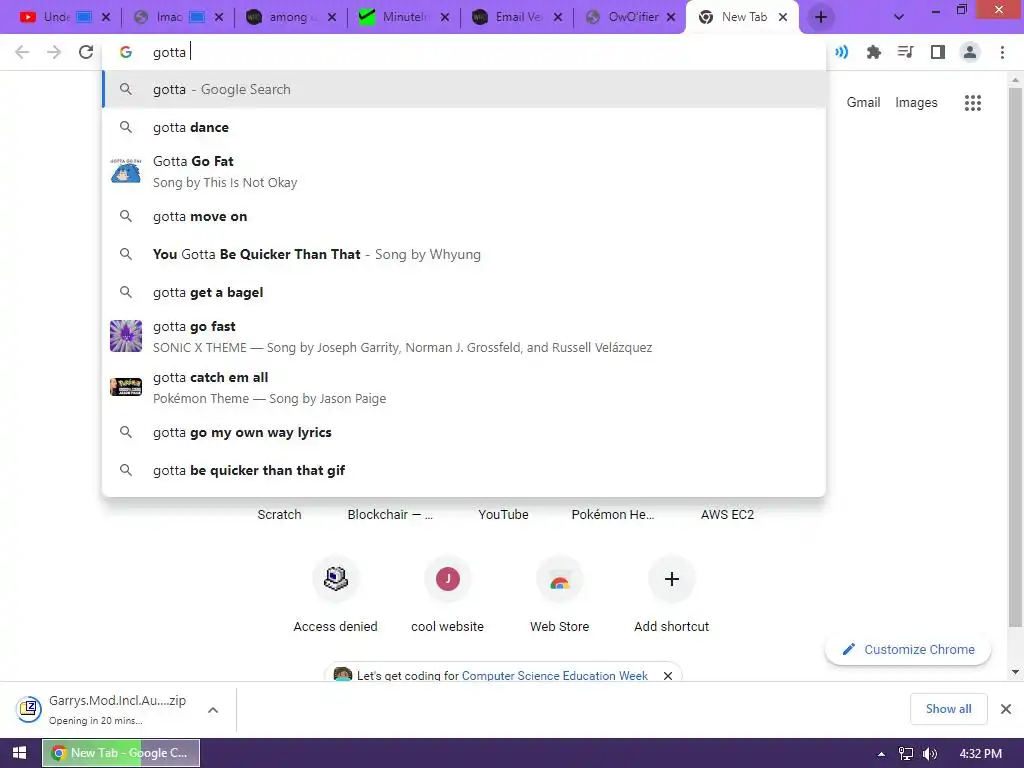Click the Google G icon in address bar
Viewport: 1024px width, 768px height.
click(x=126, y=52)
